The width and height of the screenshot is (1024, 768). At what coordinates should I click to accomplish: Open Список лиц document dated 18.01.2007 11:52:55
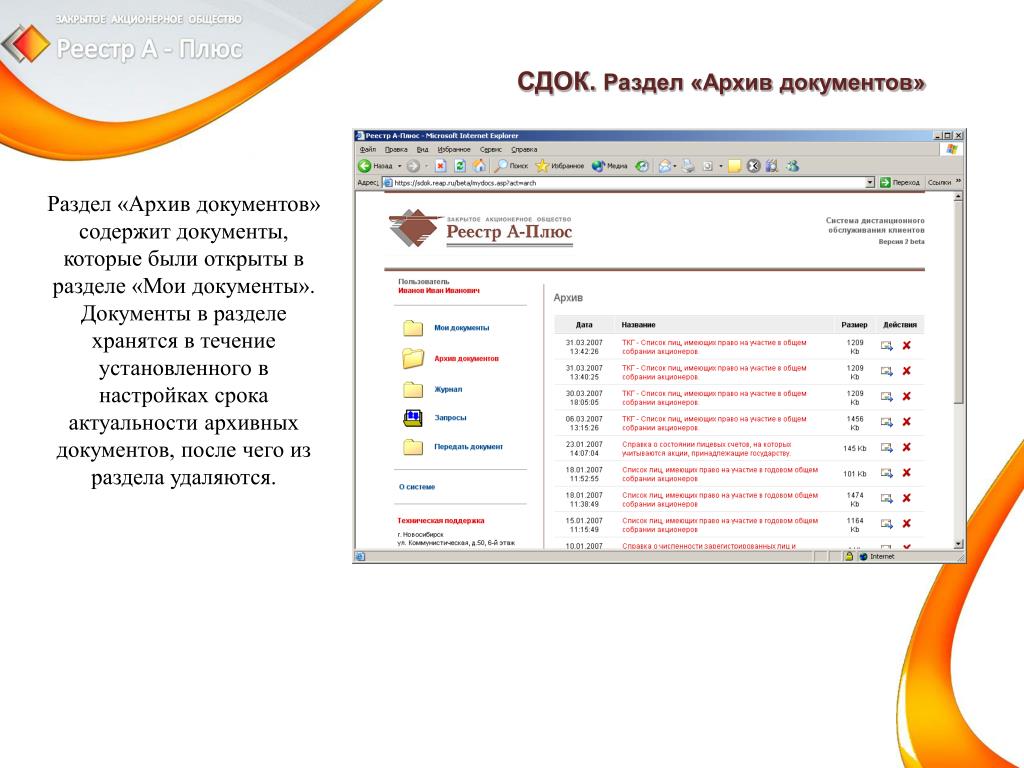pyautogui.click(x=720, y=474)
